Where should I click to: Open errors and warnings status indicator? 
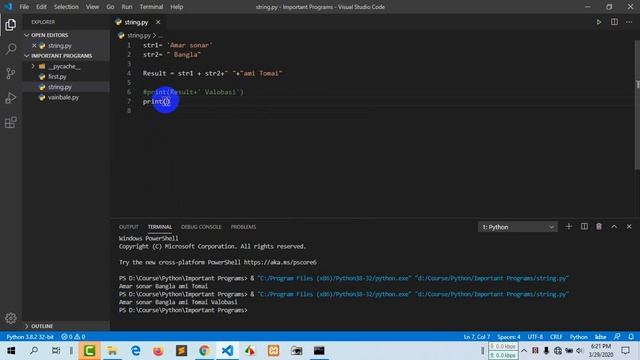pyautogui.click(x=73, y=337)
